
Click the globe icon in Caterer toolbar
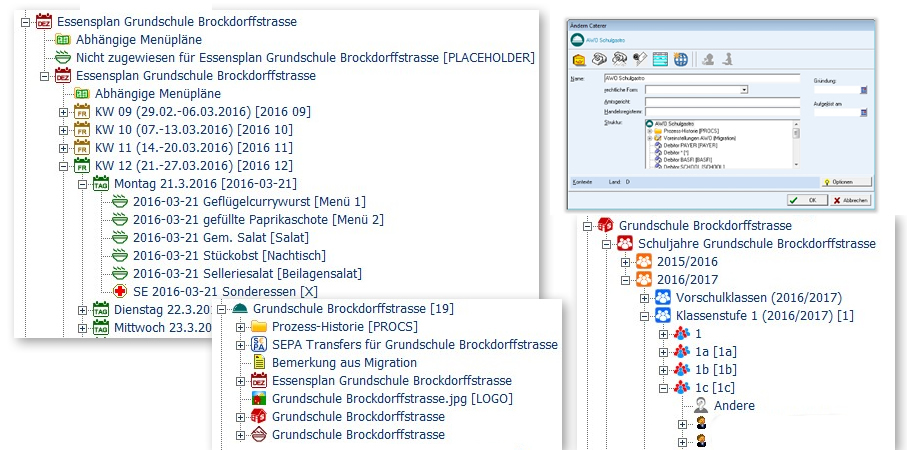682,59
